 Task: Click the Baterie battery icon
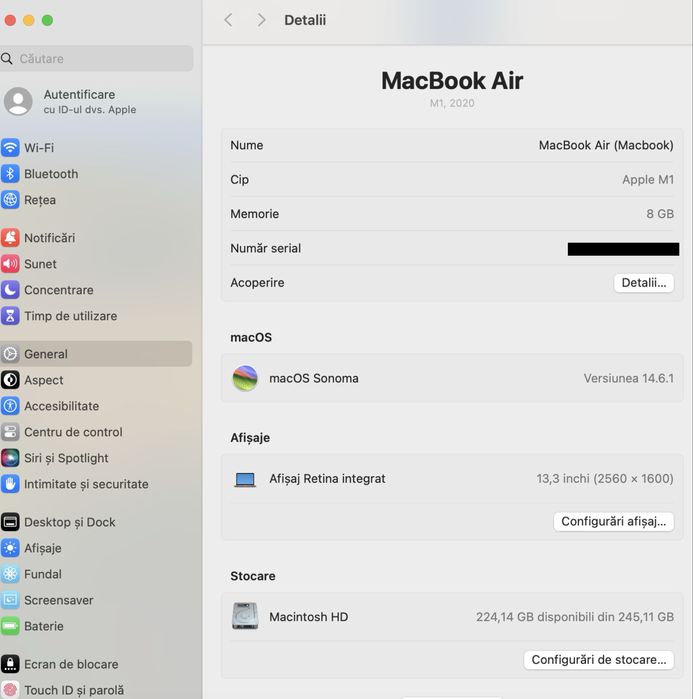(10, 626)
